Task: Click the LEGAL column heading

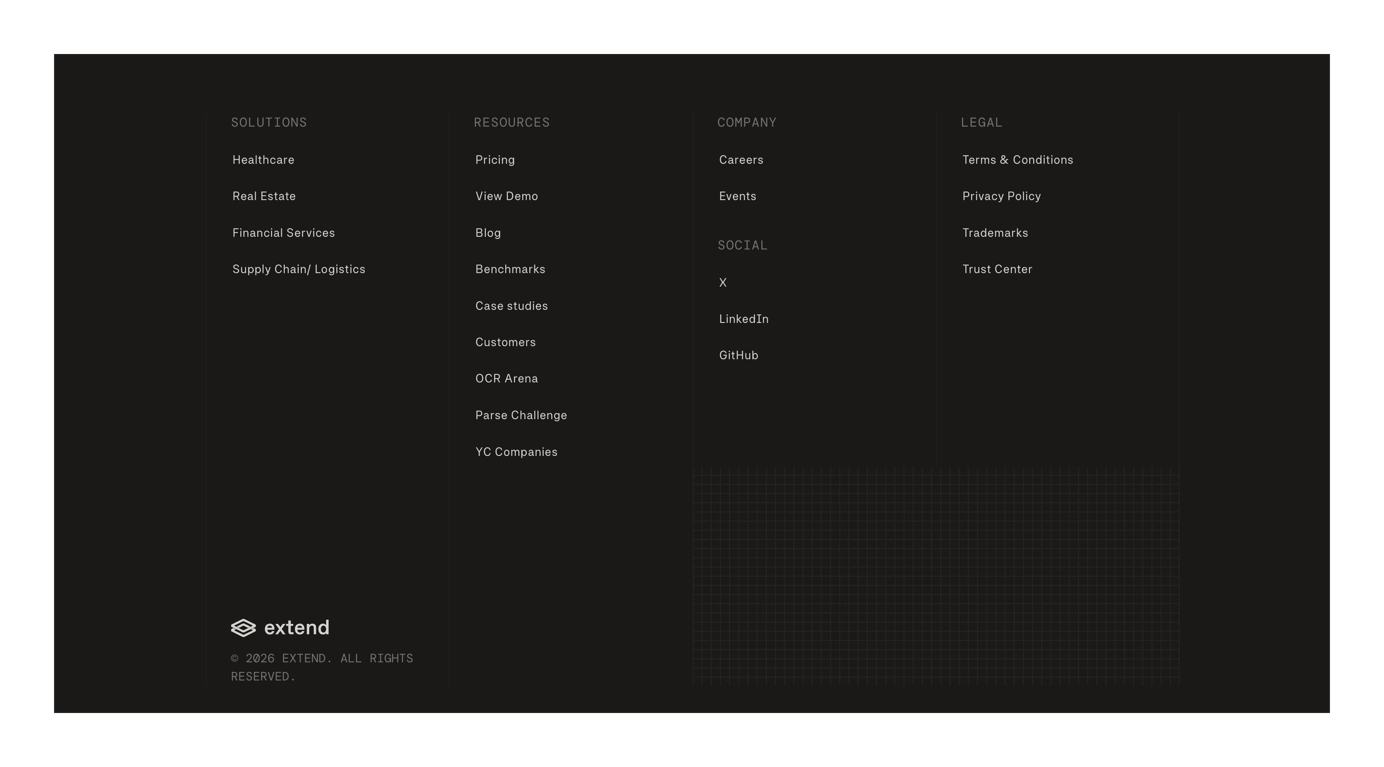Action: [981, 122]
